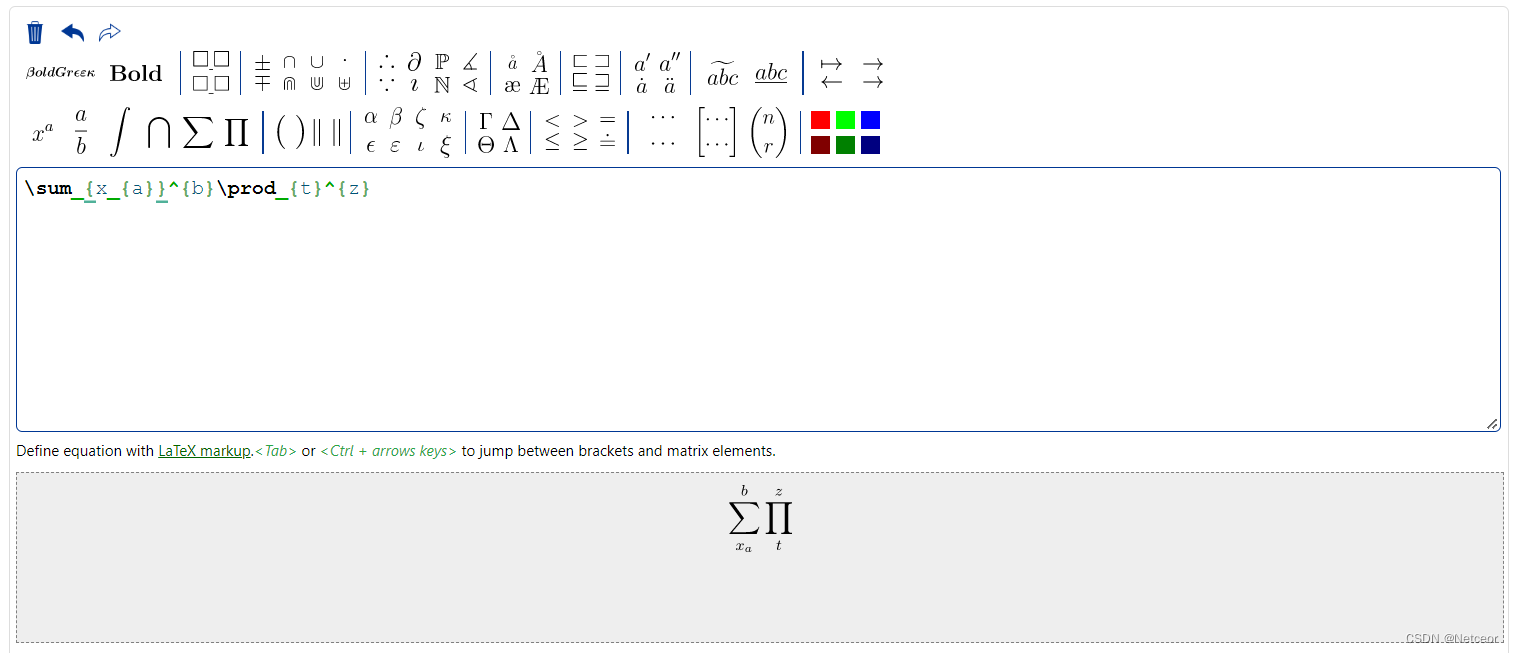Open the lowercase Greek letters group

[408, 132]
